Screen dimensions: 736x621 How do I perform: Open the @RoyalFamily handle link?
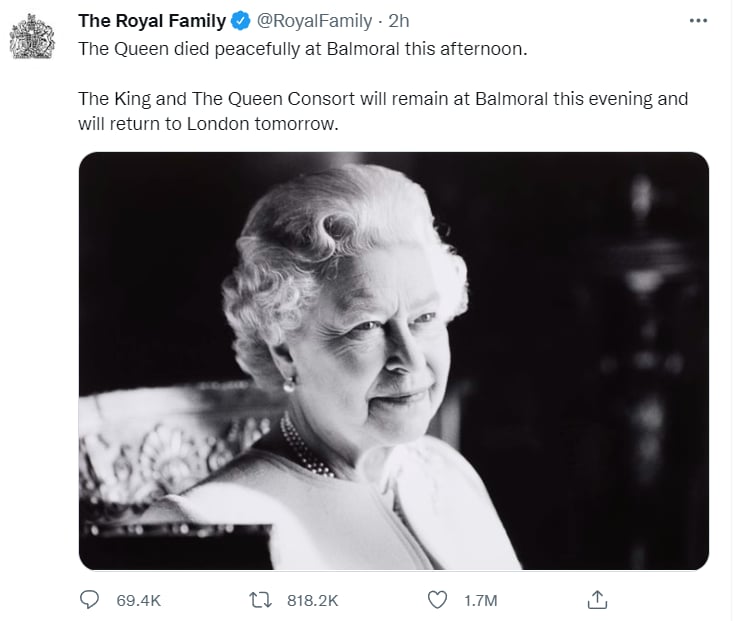point(314,21)
